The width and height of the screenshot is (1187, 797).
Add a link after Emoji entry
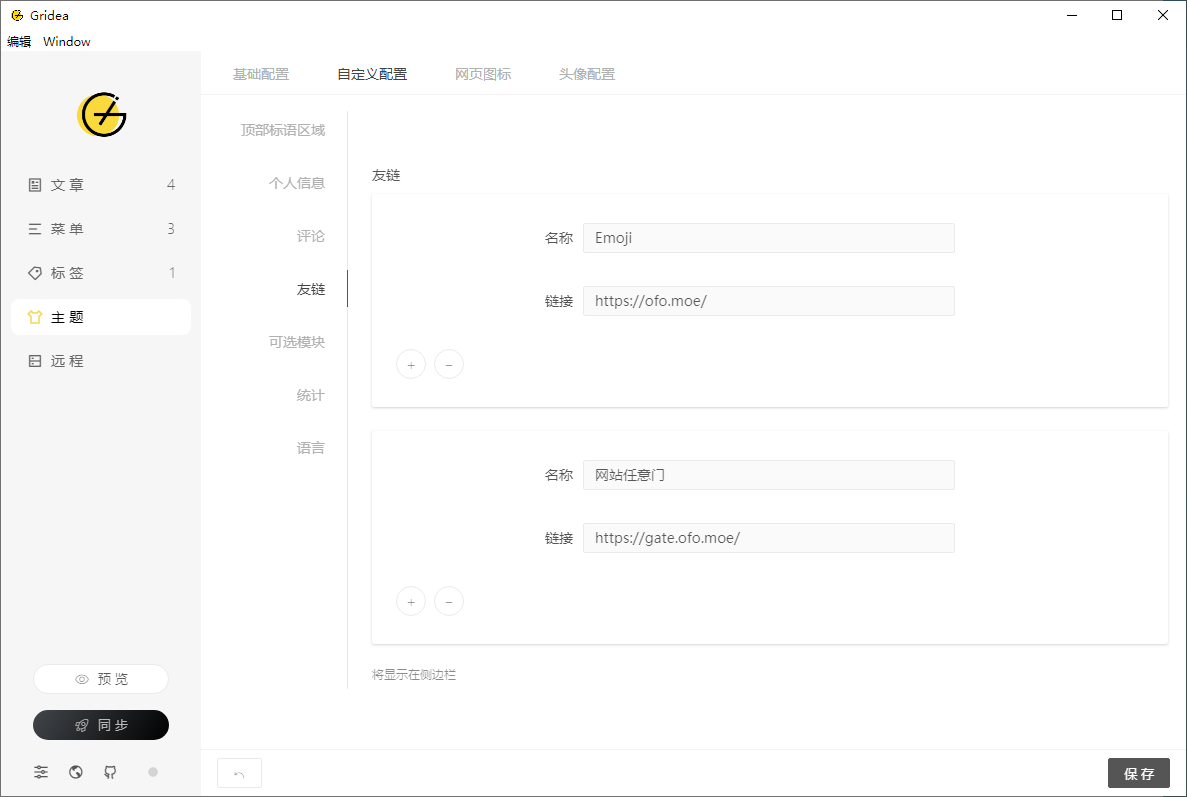(x=411, y=365)
